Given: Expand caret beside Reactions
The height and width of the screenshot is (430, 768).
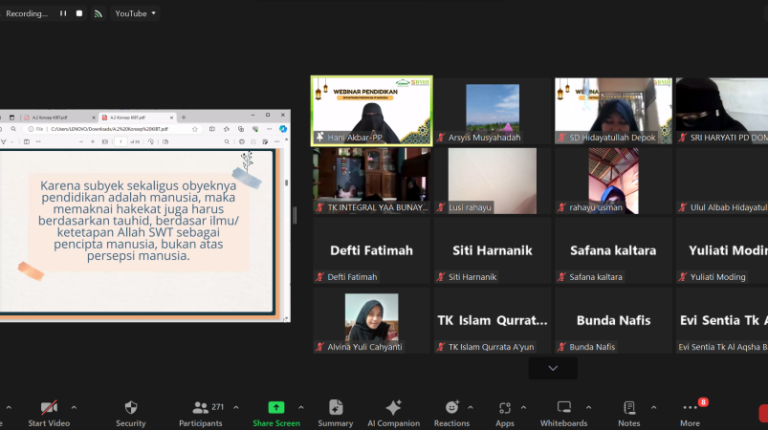Looking at the screenshot, I should tap(470, 407).
